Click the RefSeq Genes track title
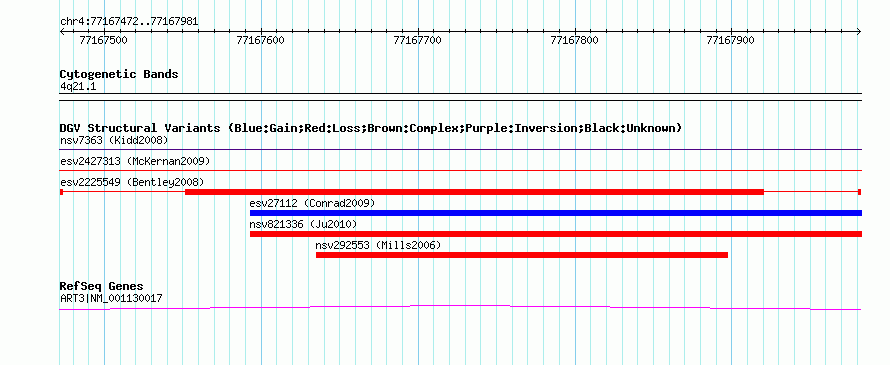 tap(102, 286)
